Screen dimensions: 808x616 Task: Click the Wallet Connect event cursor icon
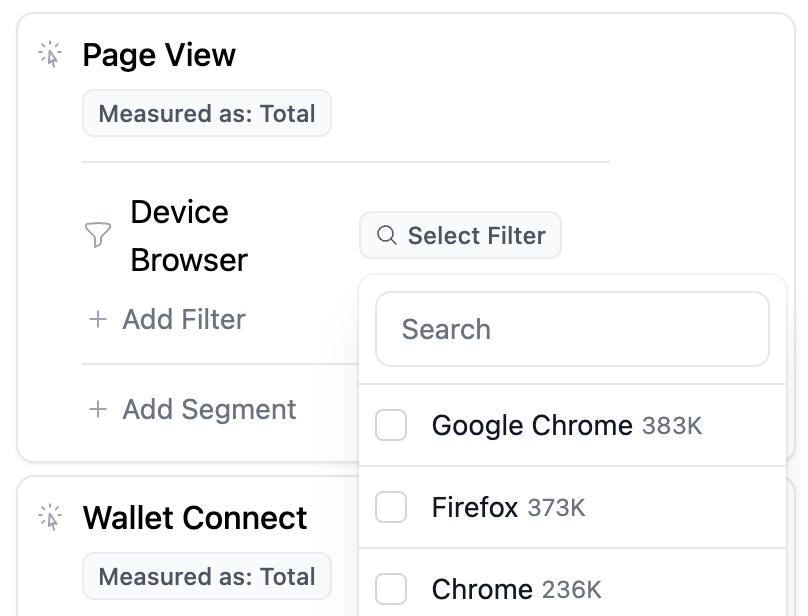point(50,517)
